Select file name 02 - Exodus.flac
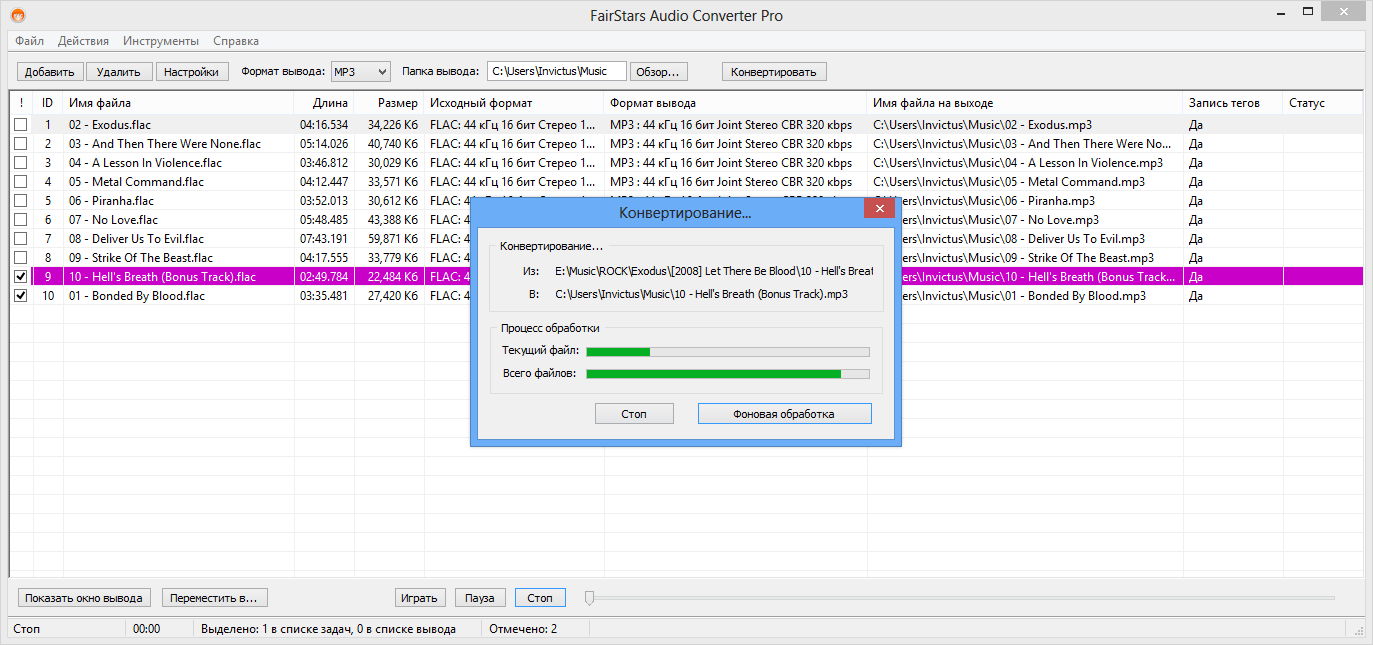Screen dimensions: 1373x645 [110, 125]
